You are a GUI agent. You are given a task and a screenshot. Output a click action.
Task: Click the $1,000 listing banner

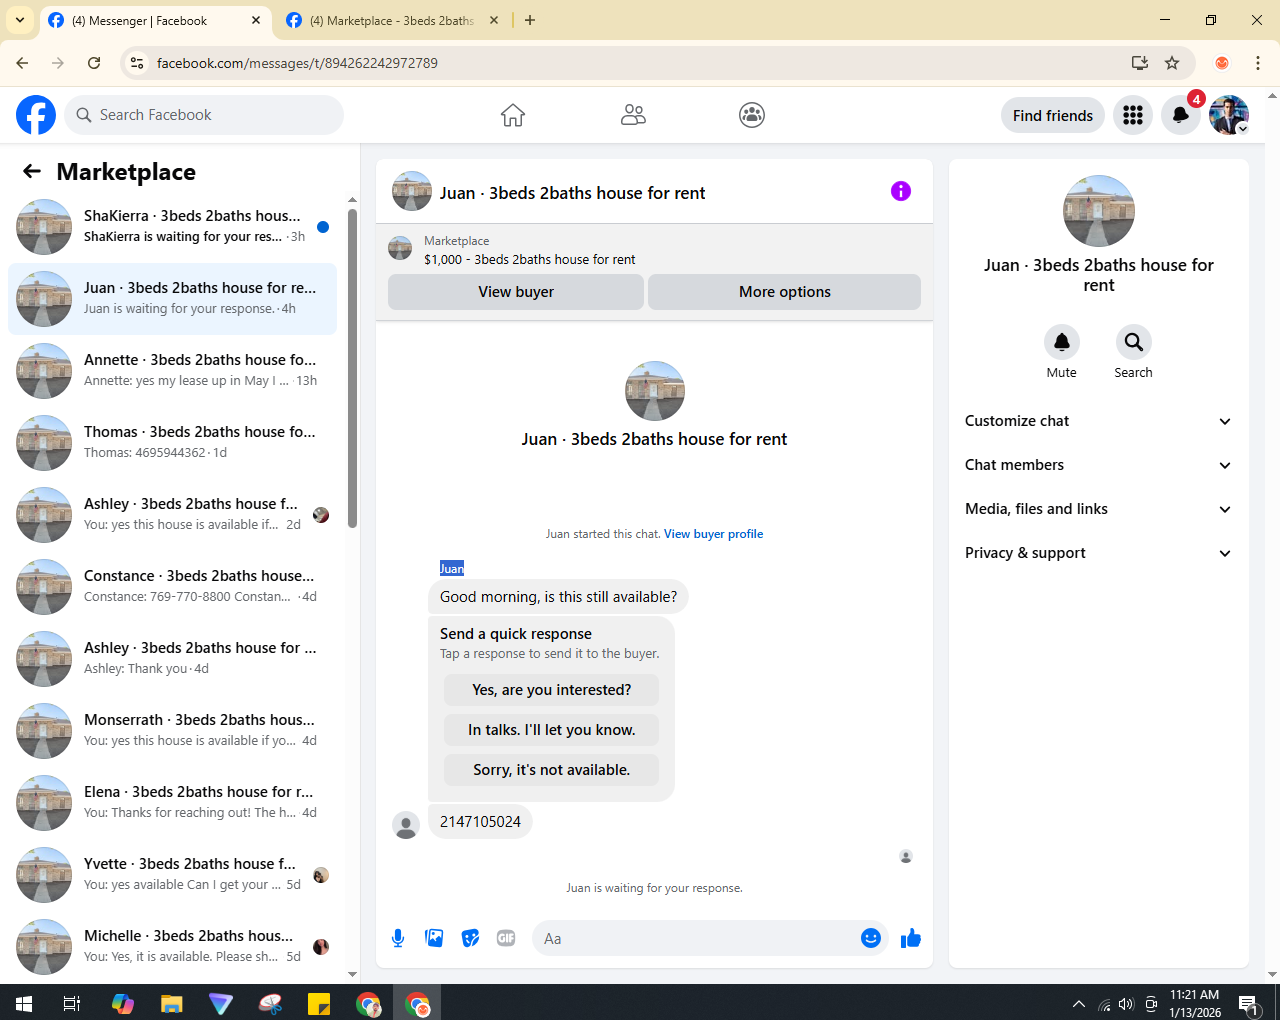(x=654, y=250)
